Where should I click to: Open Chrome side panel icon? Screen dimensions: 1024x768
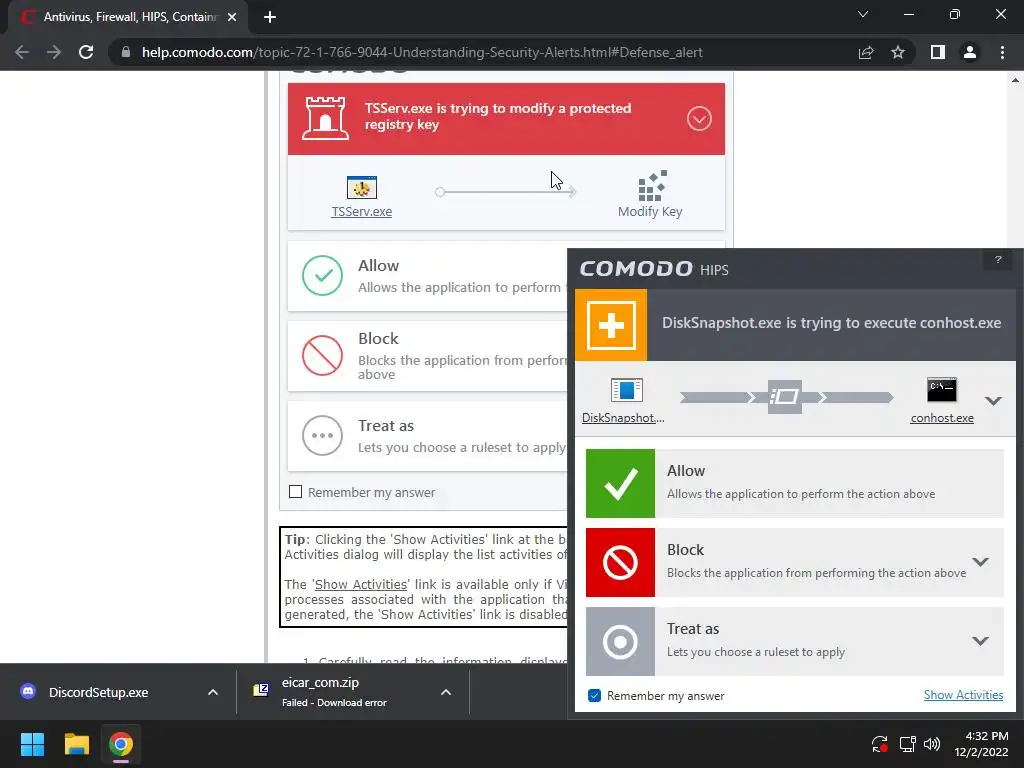click(x=938, y=52)
